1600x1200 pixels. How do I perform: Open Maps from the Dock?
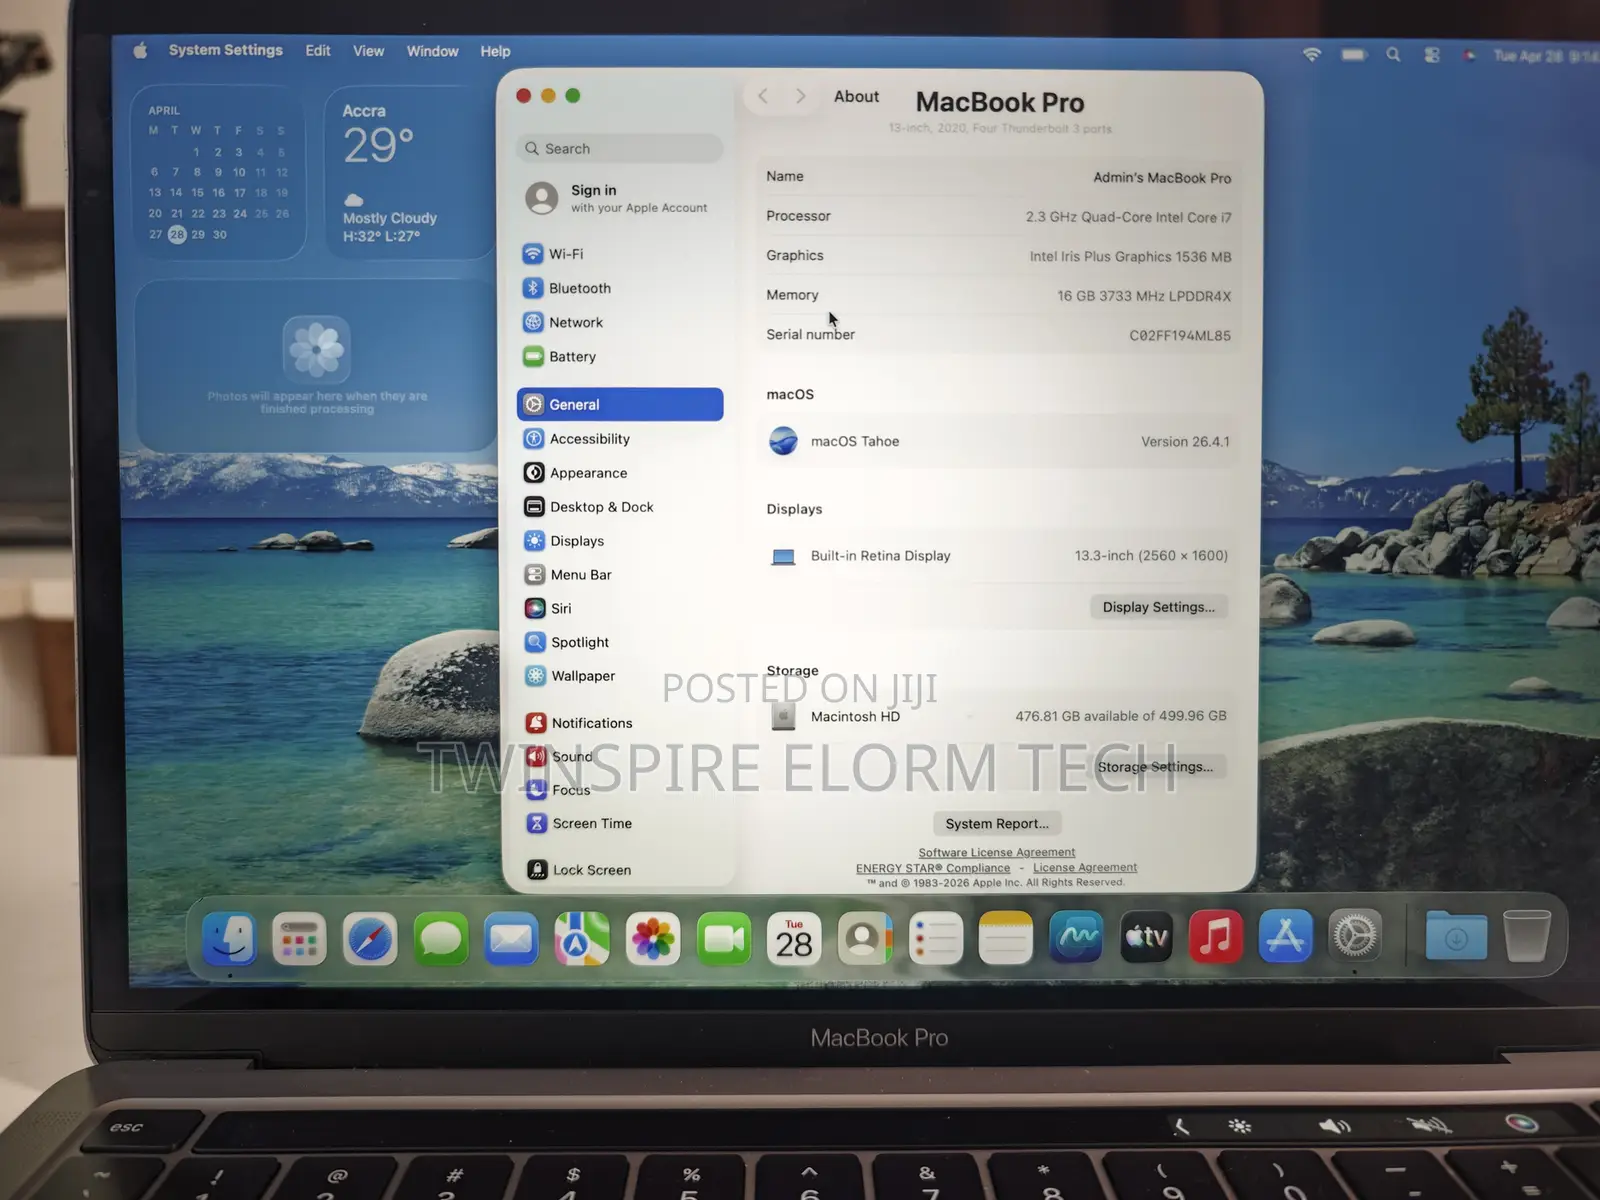coord(582,939)
